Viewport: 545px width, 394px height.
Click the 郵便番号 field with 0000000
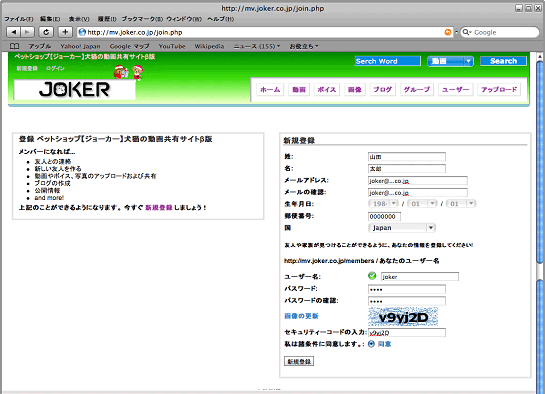point(384,216)
